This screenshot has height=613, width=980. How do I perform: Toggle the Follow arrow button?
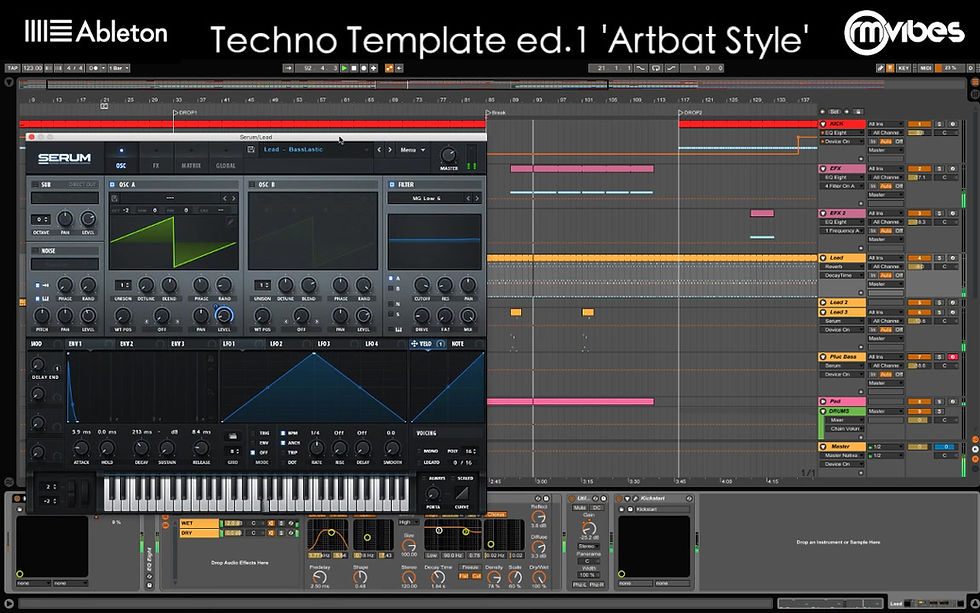pos(288,67)
